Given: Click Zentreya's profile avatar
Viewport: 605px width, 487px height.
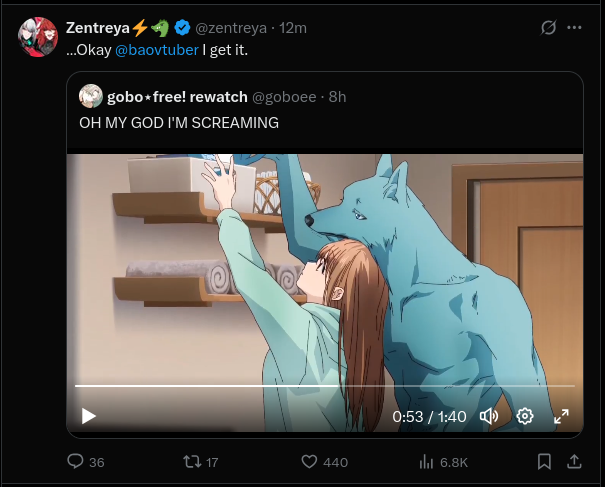Looking at the screenshot, I should pyautogui.click(x=38, y=37).
